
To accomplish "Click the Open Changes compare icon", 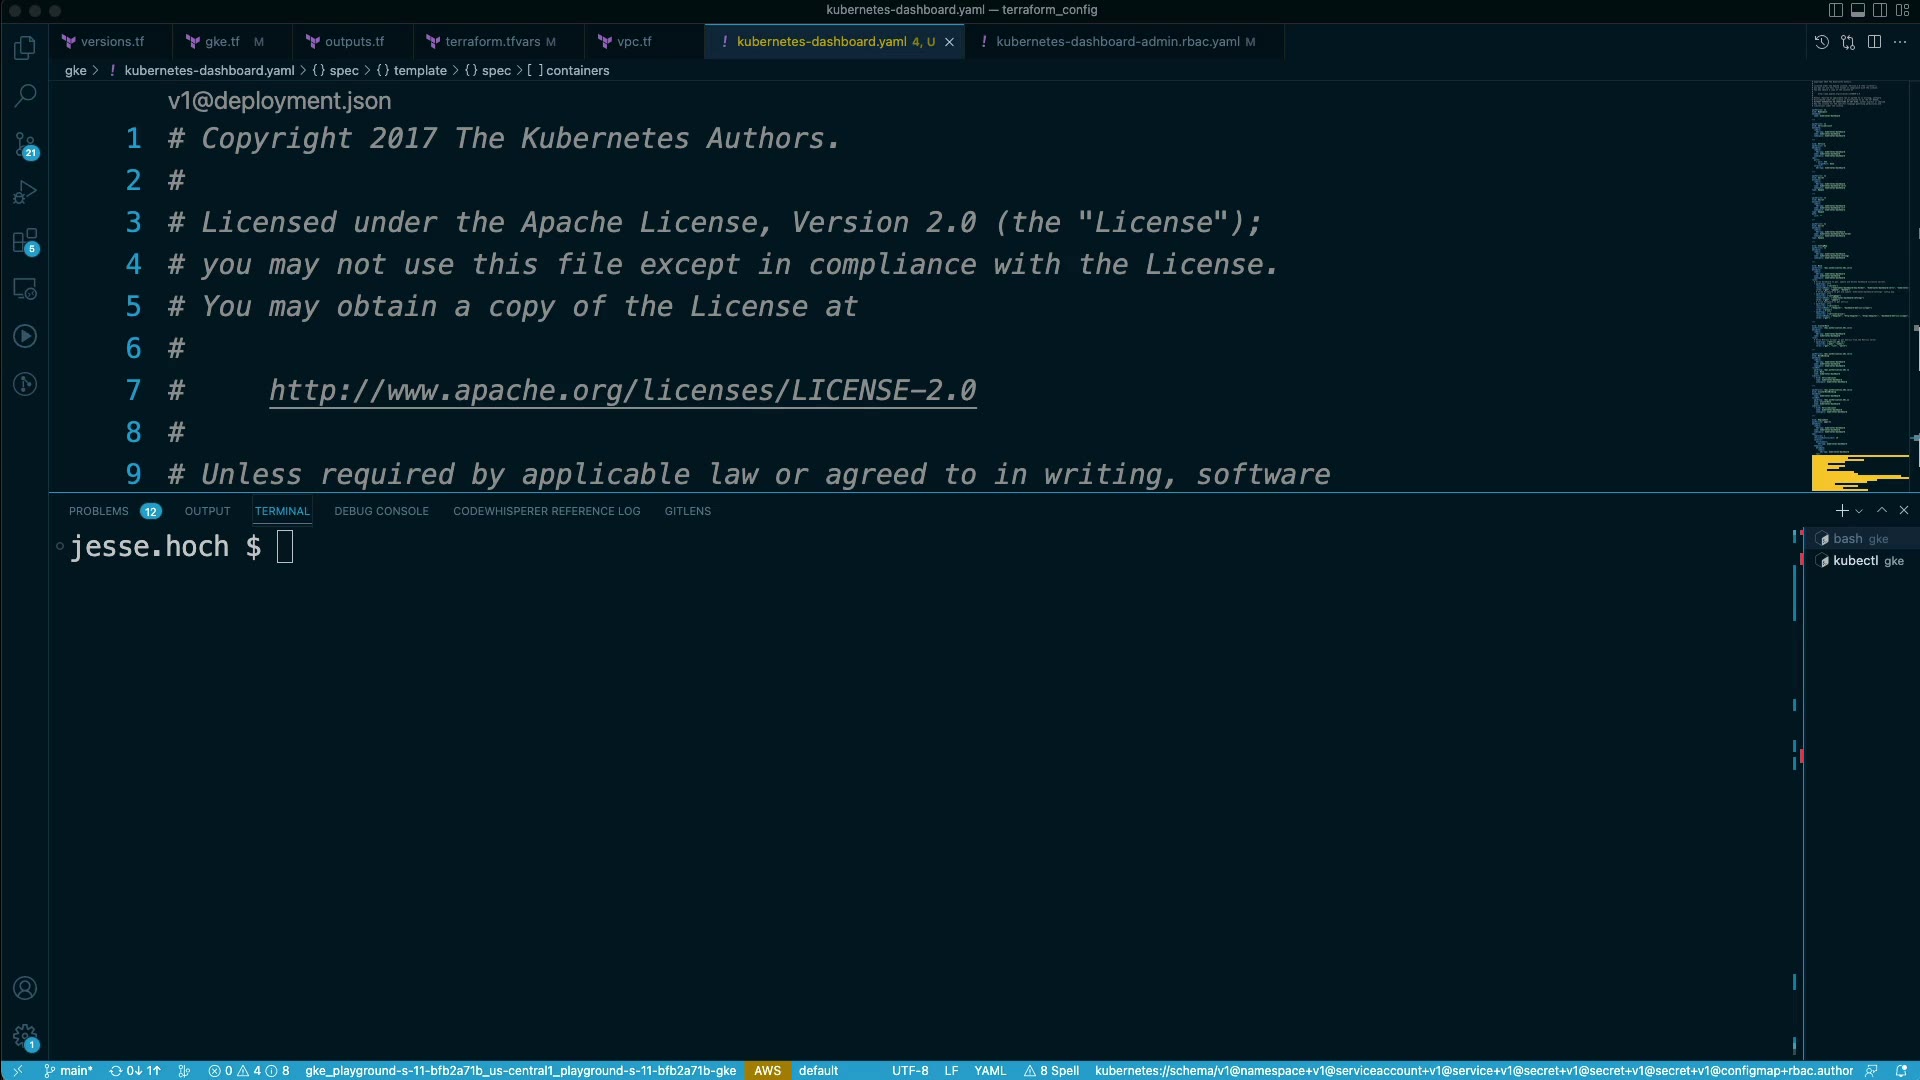I will tap(1848, 42).
